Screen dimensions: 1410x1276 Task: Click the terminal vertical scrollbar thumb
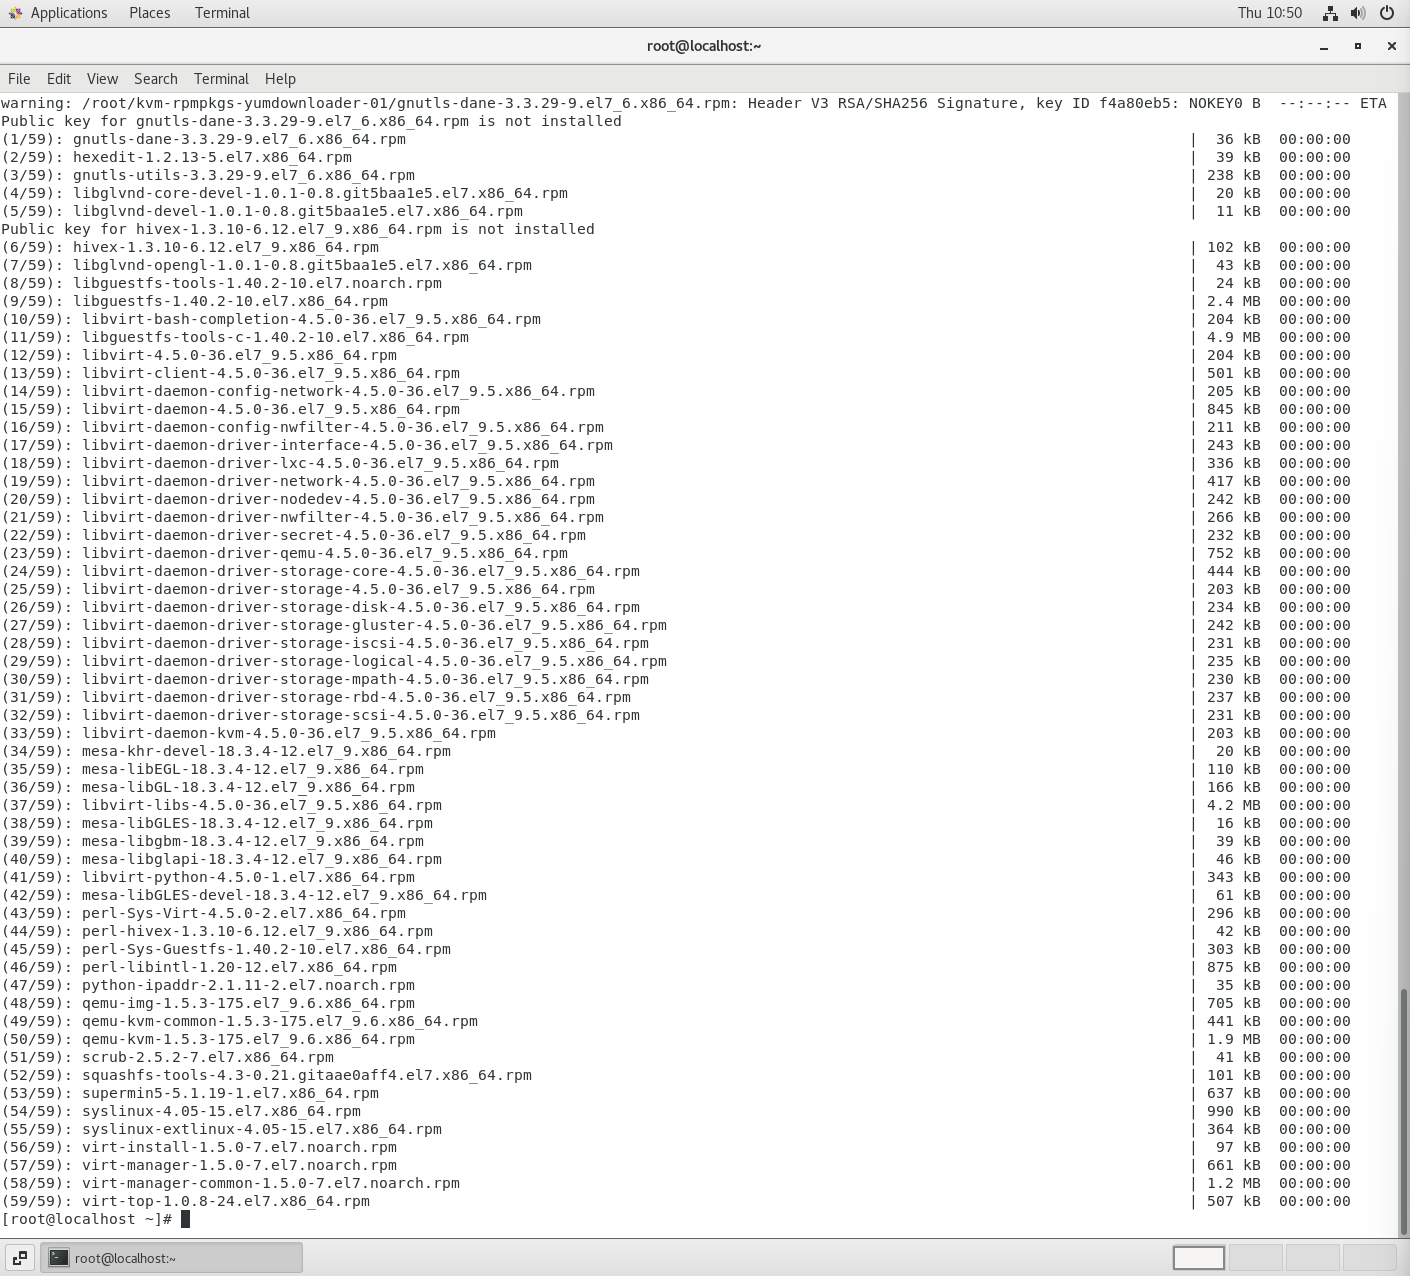pyautogui.click(x=1403, y=1111)
